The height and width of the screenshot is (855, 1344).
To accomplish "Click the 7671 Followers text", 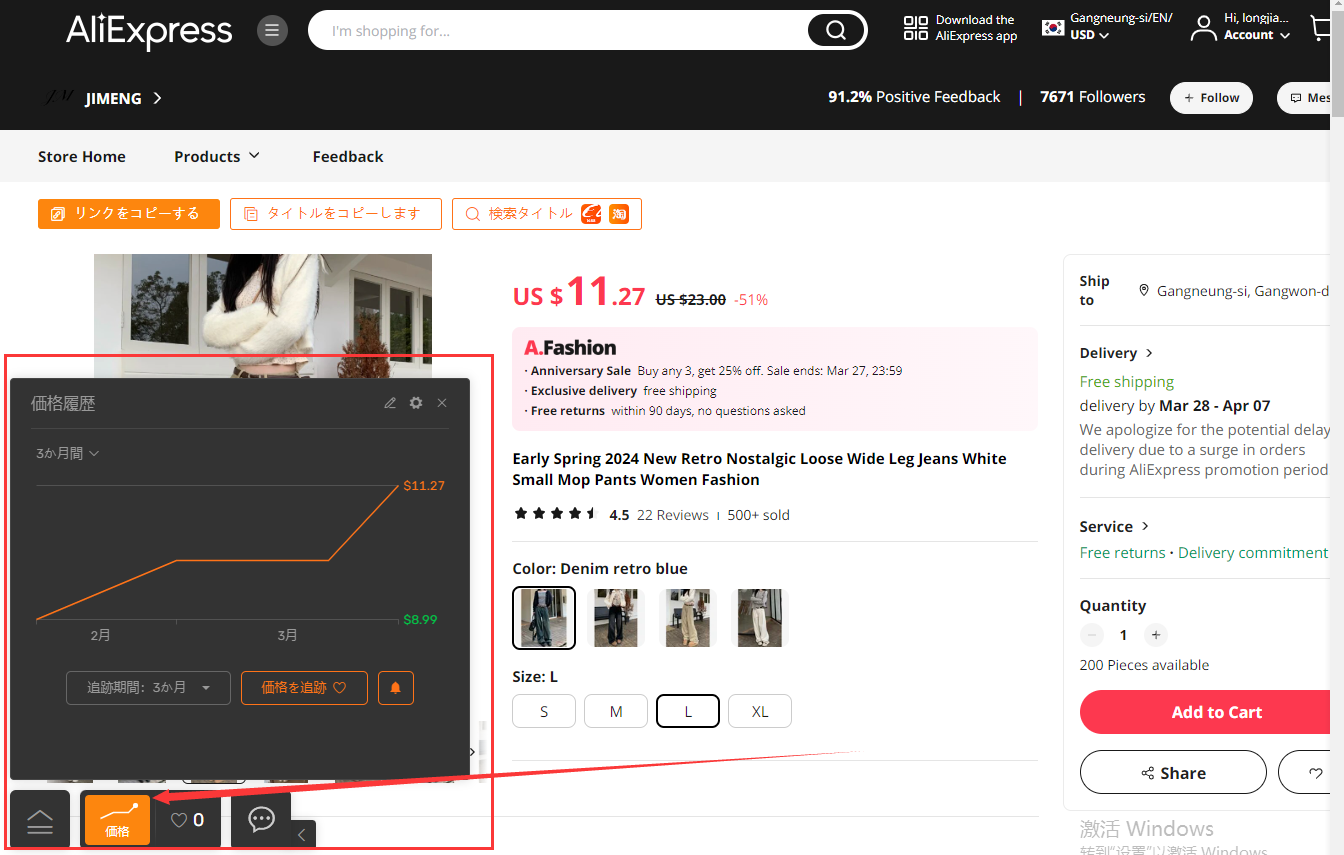I will click(x=1093, y=97).
